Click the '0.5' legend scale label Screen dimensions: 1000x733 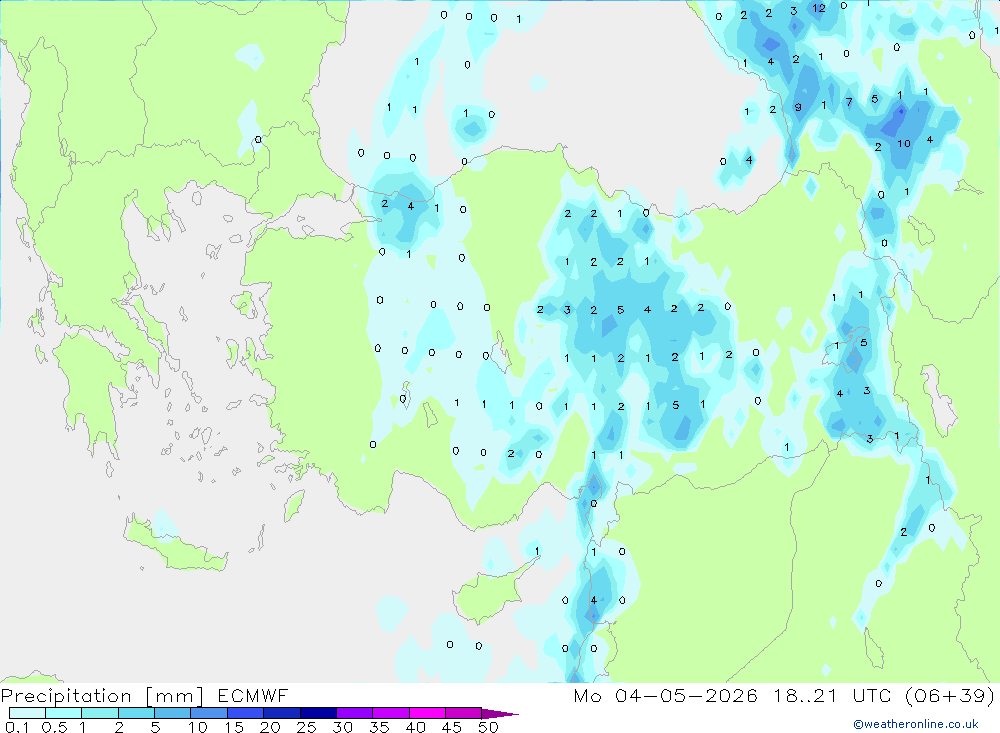click(x=54, y=727)
